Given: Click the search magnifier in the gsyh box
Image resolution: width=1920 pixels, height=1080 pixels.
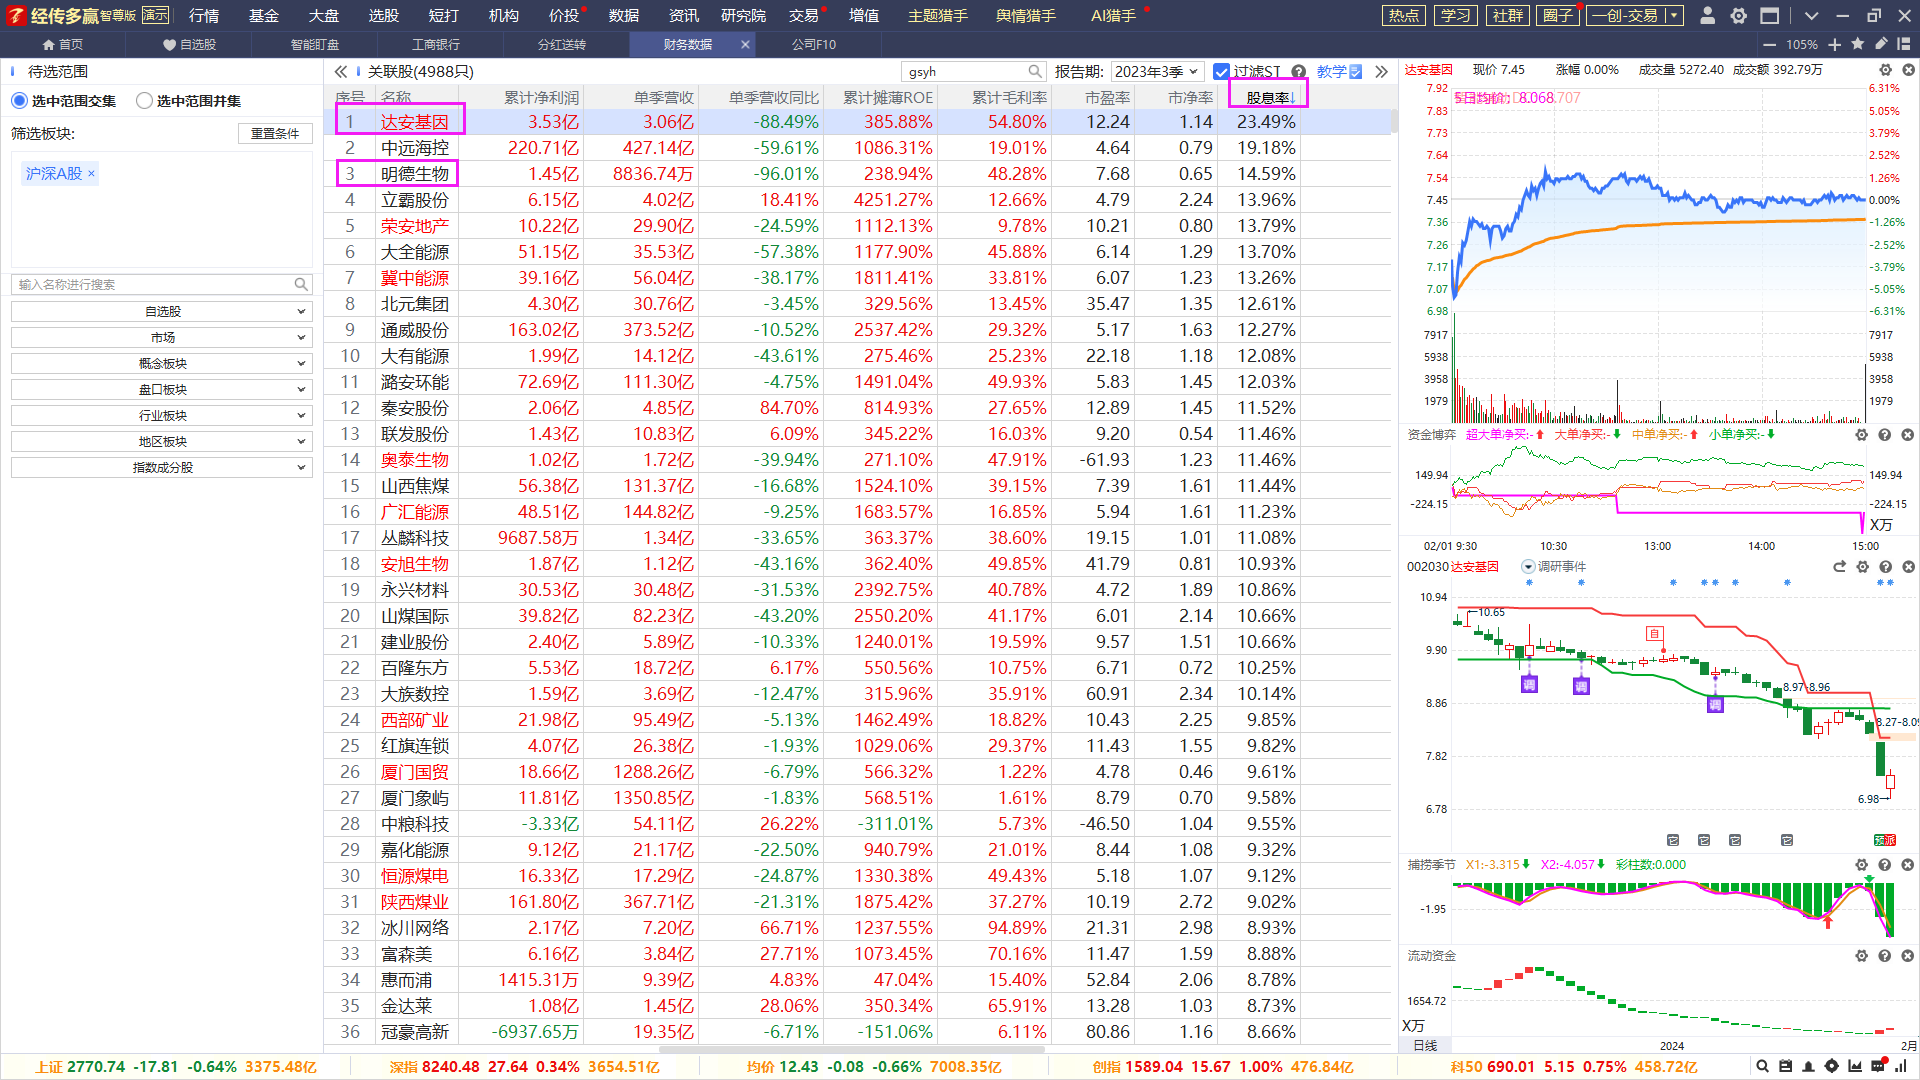Looking at the screenshot, I should (1035, 71).
